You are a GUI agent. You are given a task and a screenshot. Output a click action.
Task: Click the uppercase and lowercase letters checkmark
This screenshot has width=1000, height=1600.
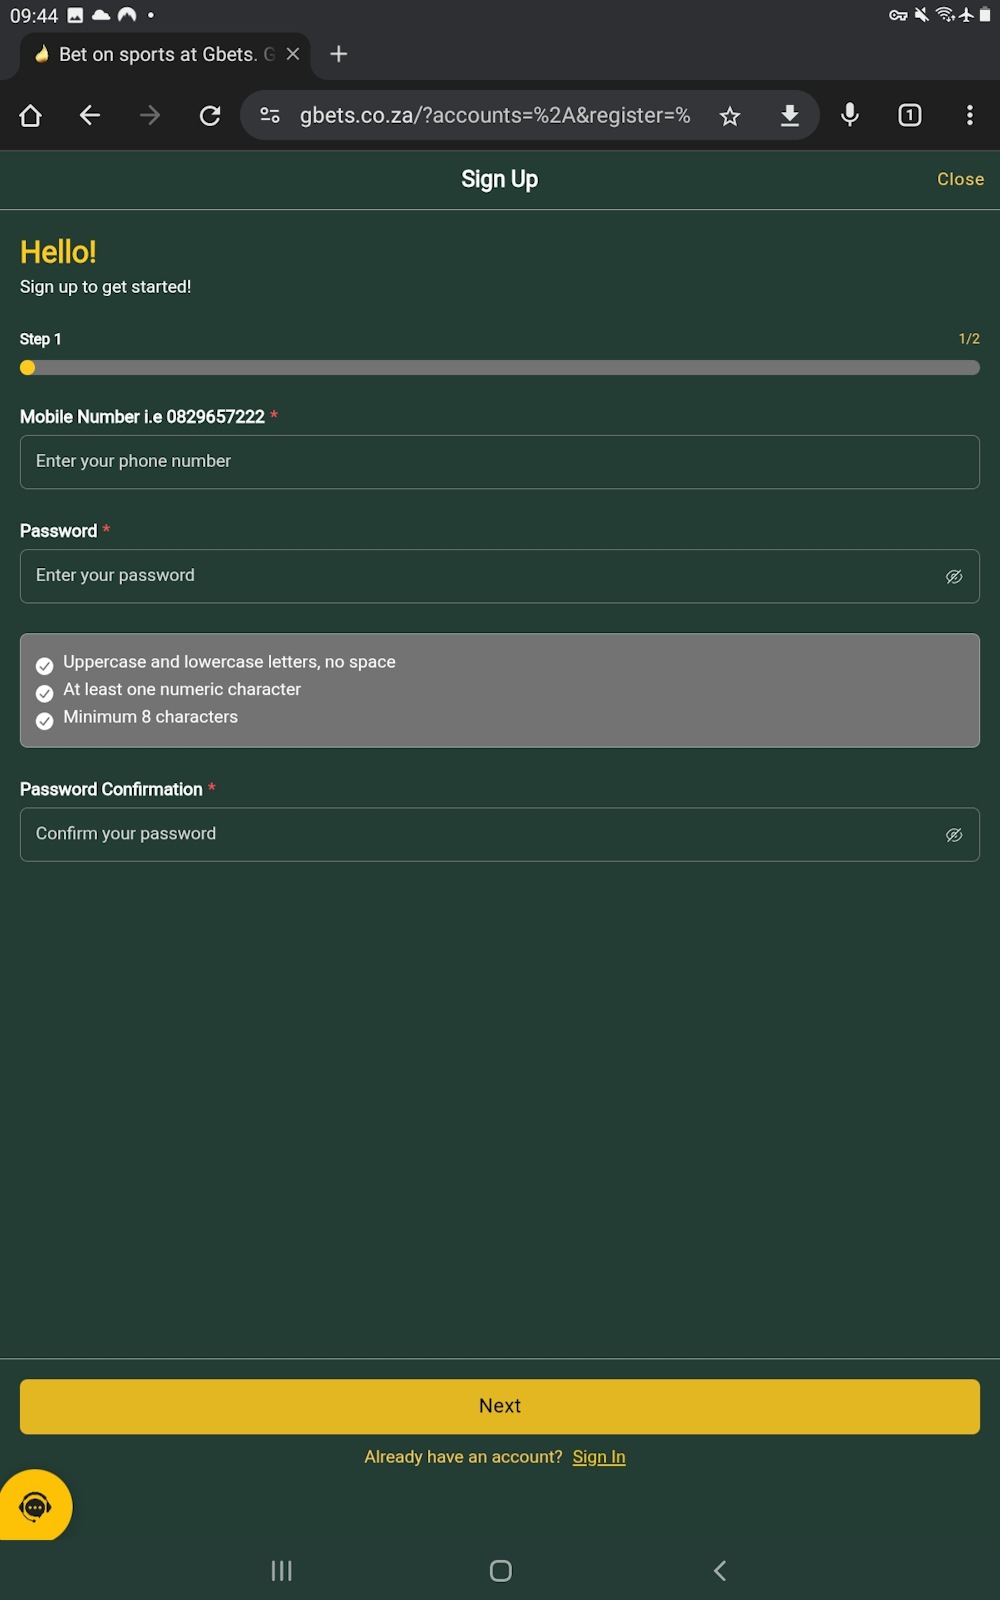pyautogui.click(x=44, y=665)
